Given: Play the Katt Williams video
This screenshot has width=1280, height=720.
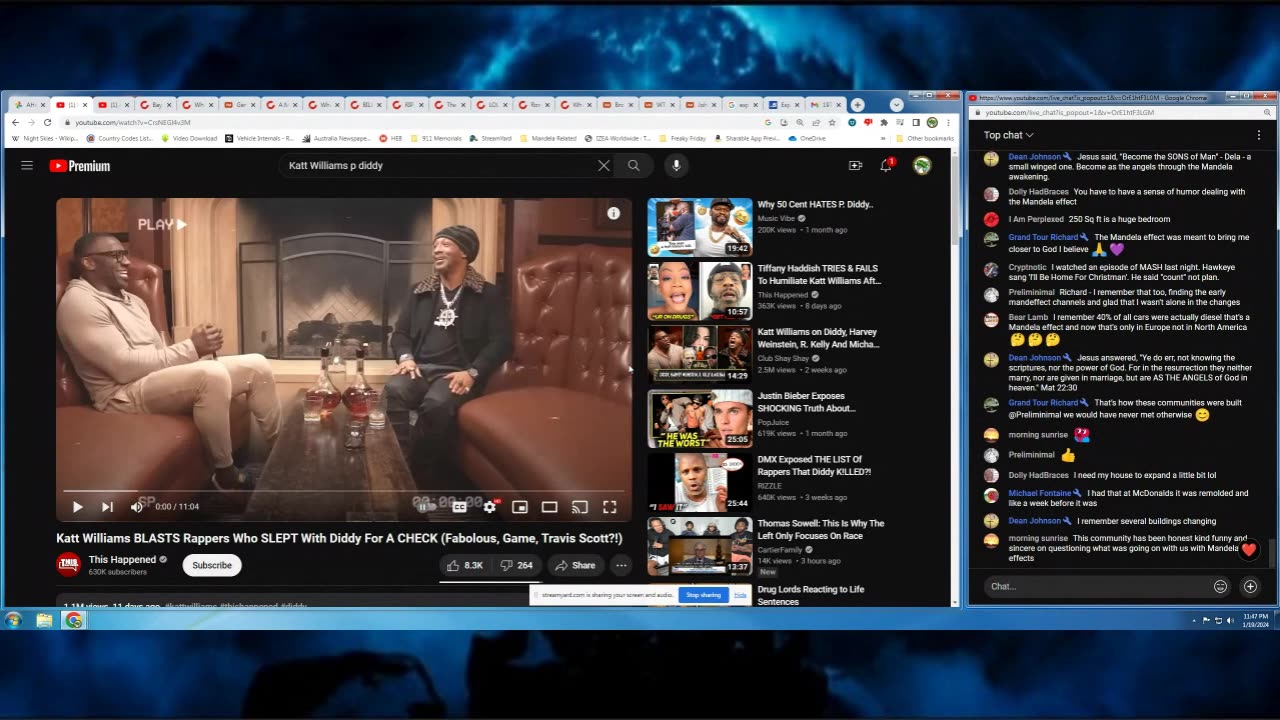Looking at the screenshot, I should 77,507.
